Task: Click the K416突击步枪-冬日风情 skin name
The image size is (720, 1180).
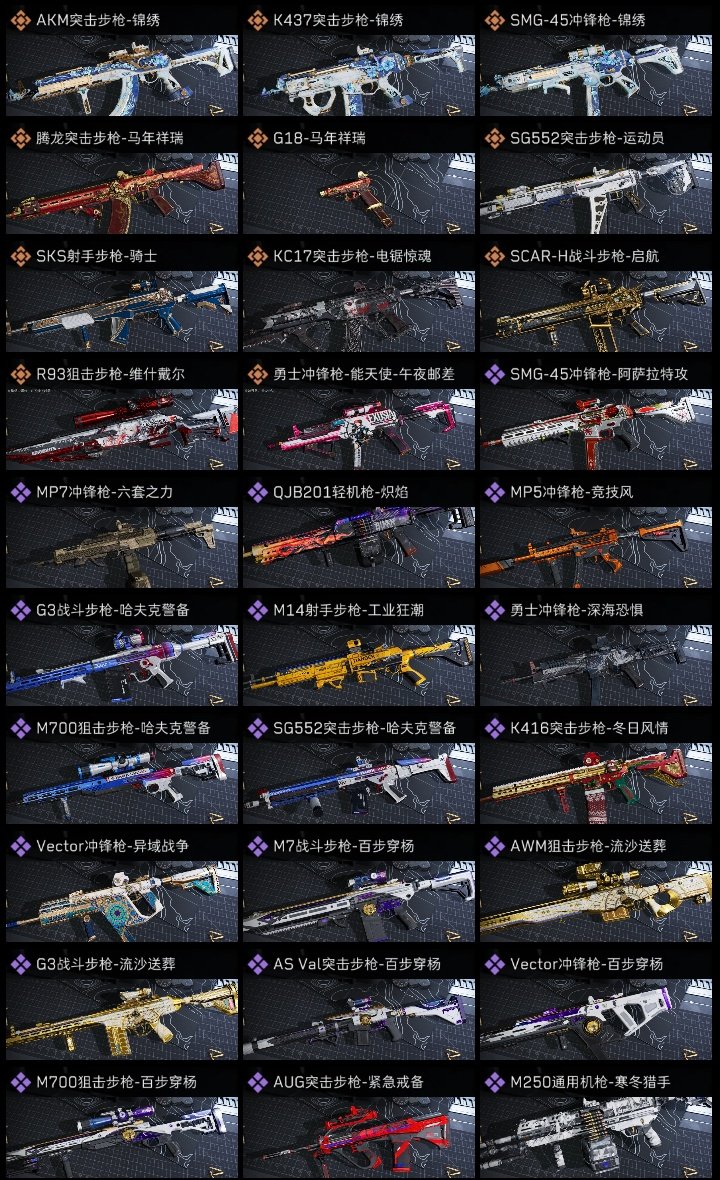Action: pos(589,728)
